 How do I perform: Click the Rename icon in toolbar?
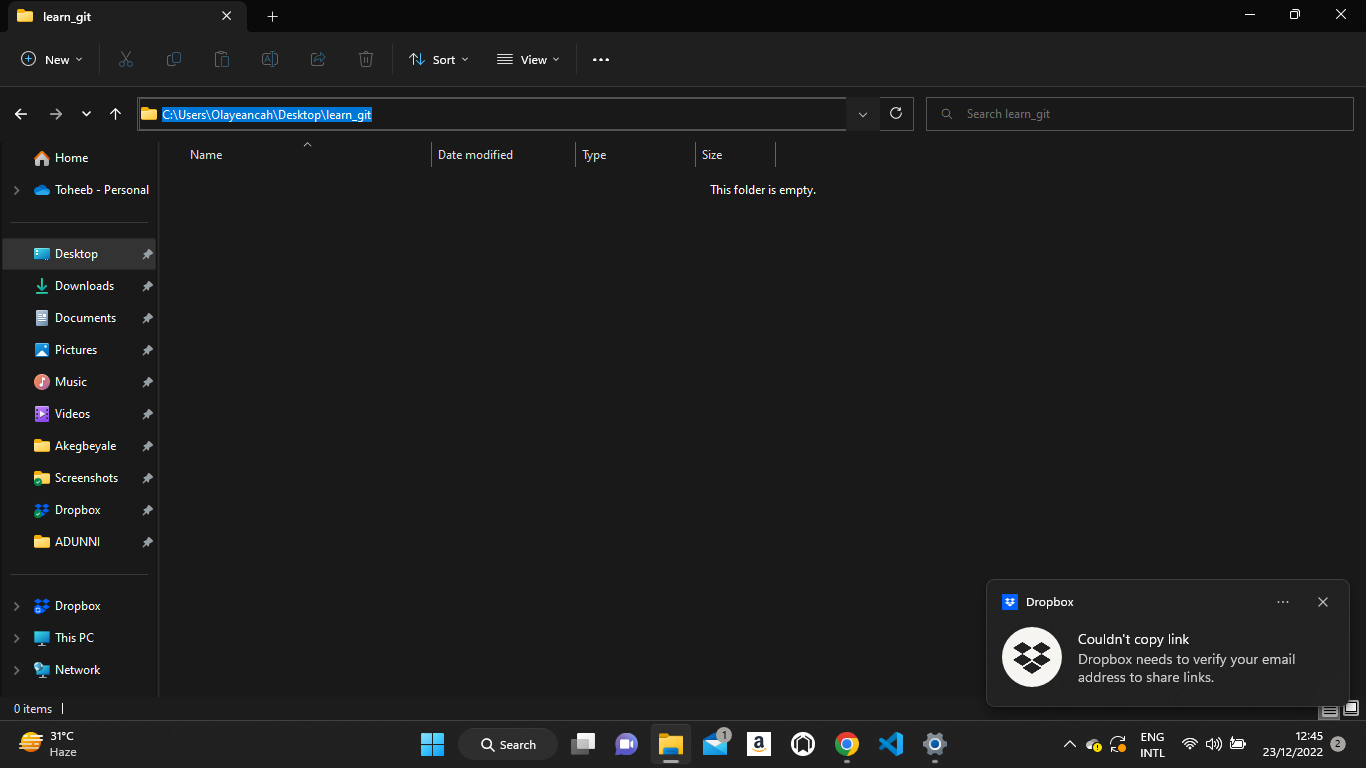pos(270,60)
